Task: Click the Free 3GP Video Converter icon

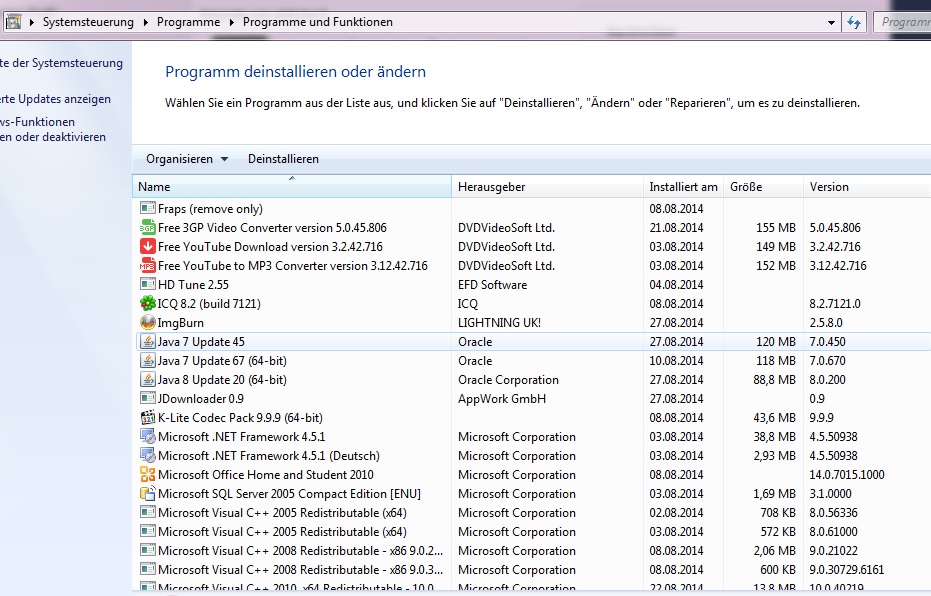Action: (x=147, y=227)
